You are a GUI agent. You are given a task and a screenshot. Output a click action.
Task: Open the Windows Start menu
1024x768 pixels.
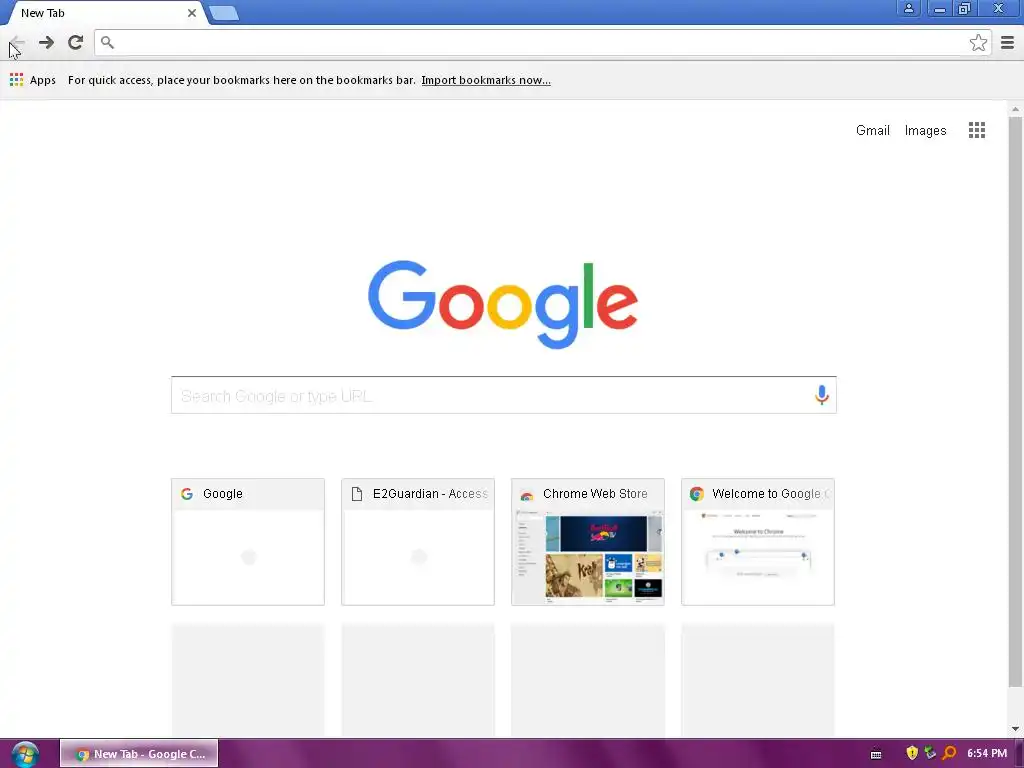(x=25, y=754)
